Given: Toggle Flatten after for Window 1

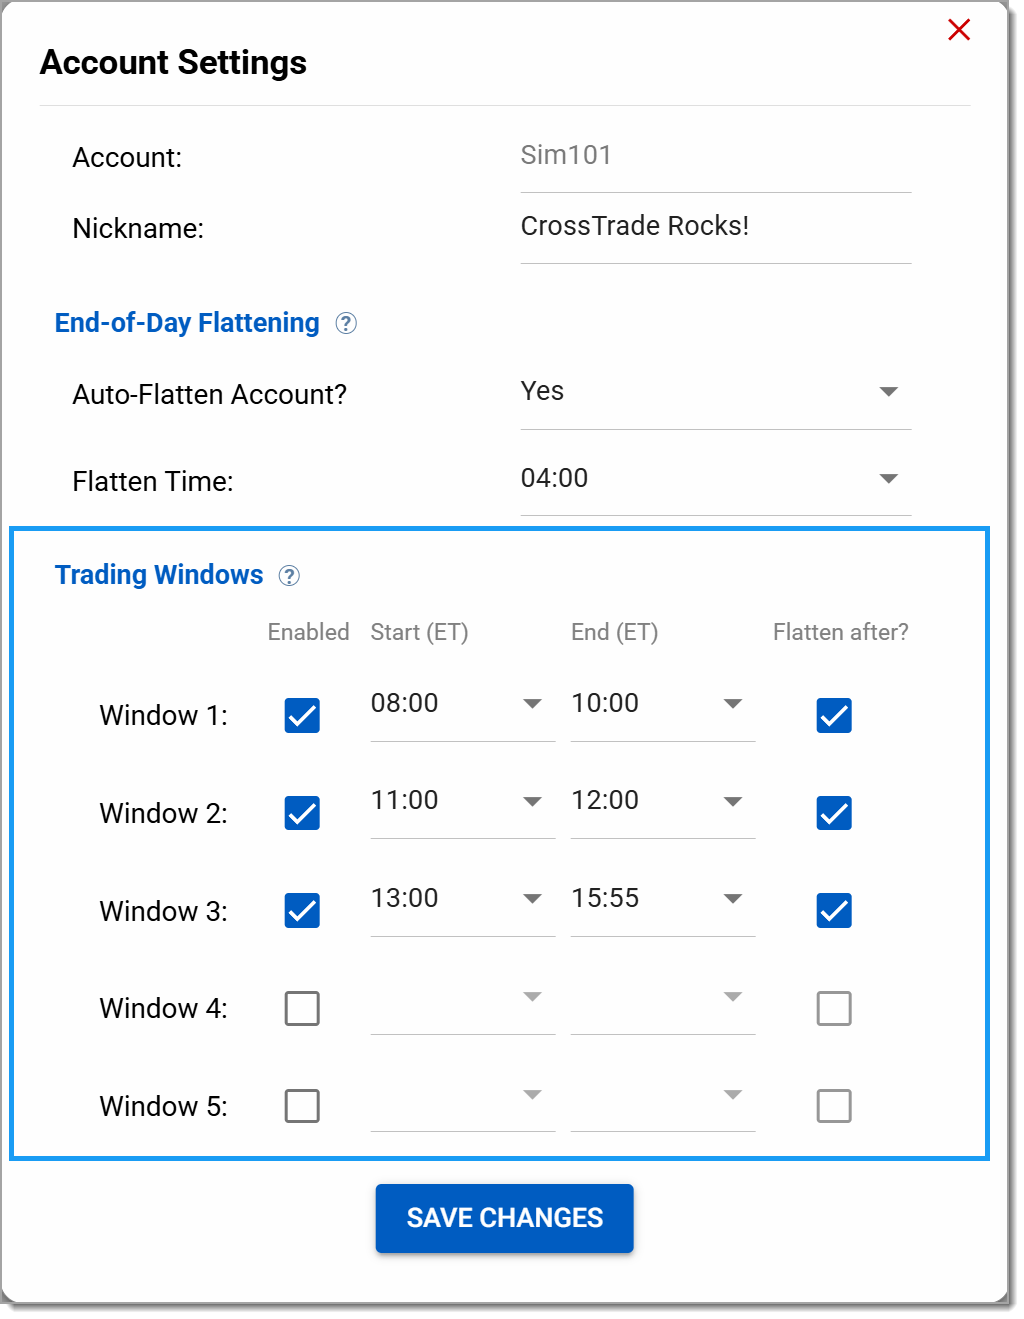Looking at the screenshot, I should coord(834,715).
